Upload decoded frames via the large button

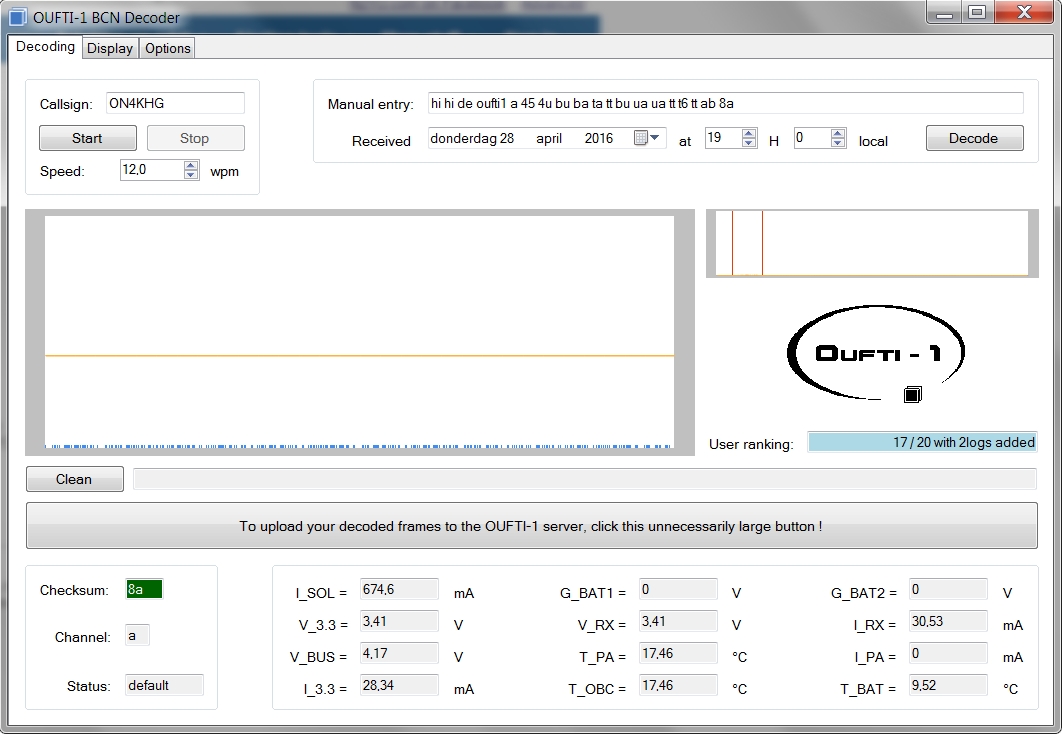click(531, 526)
